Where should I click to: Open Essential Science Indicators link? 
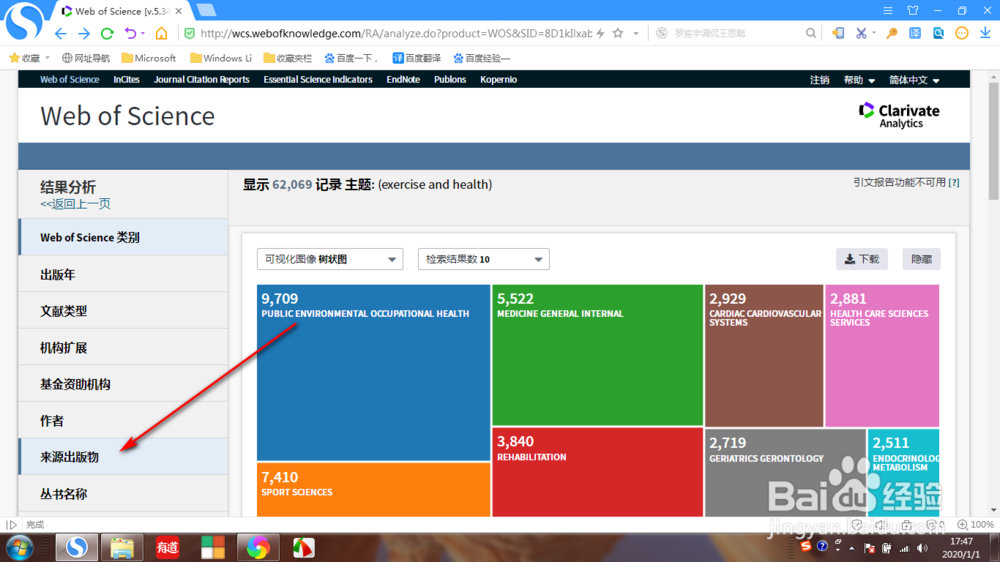(318, 80)
